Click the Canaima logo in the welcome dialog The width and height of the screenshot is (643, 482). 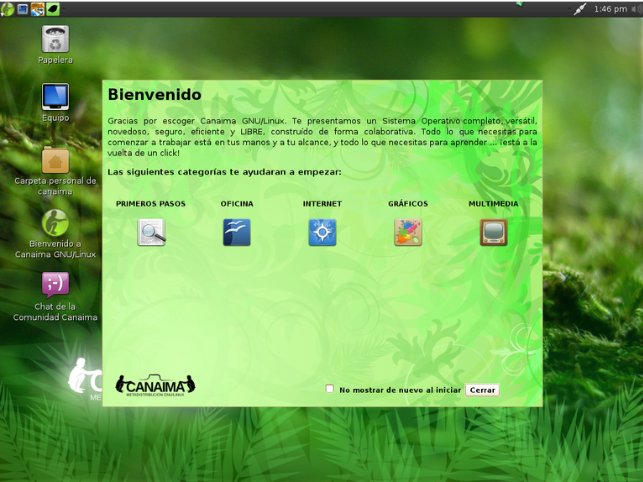155,385
